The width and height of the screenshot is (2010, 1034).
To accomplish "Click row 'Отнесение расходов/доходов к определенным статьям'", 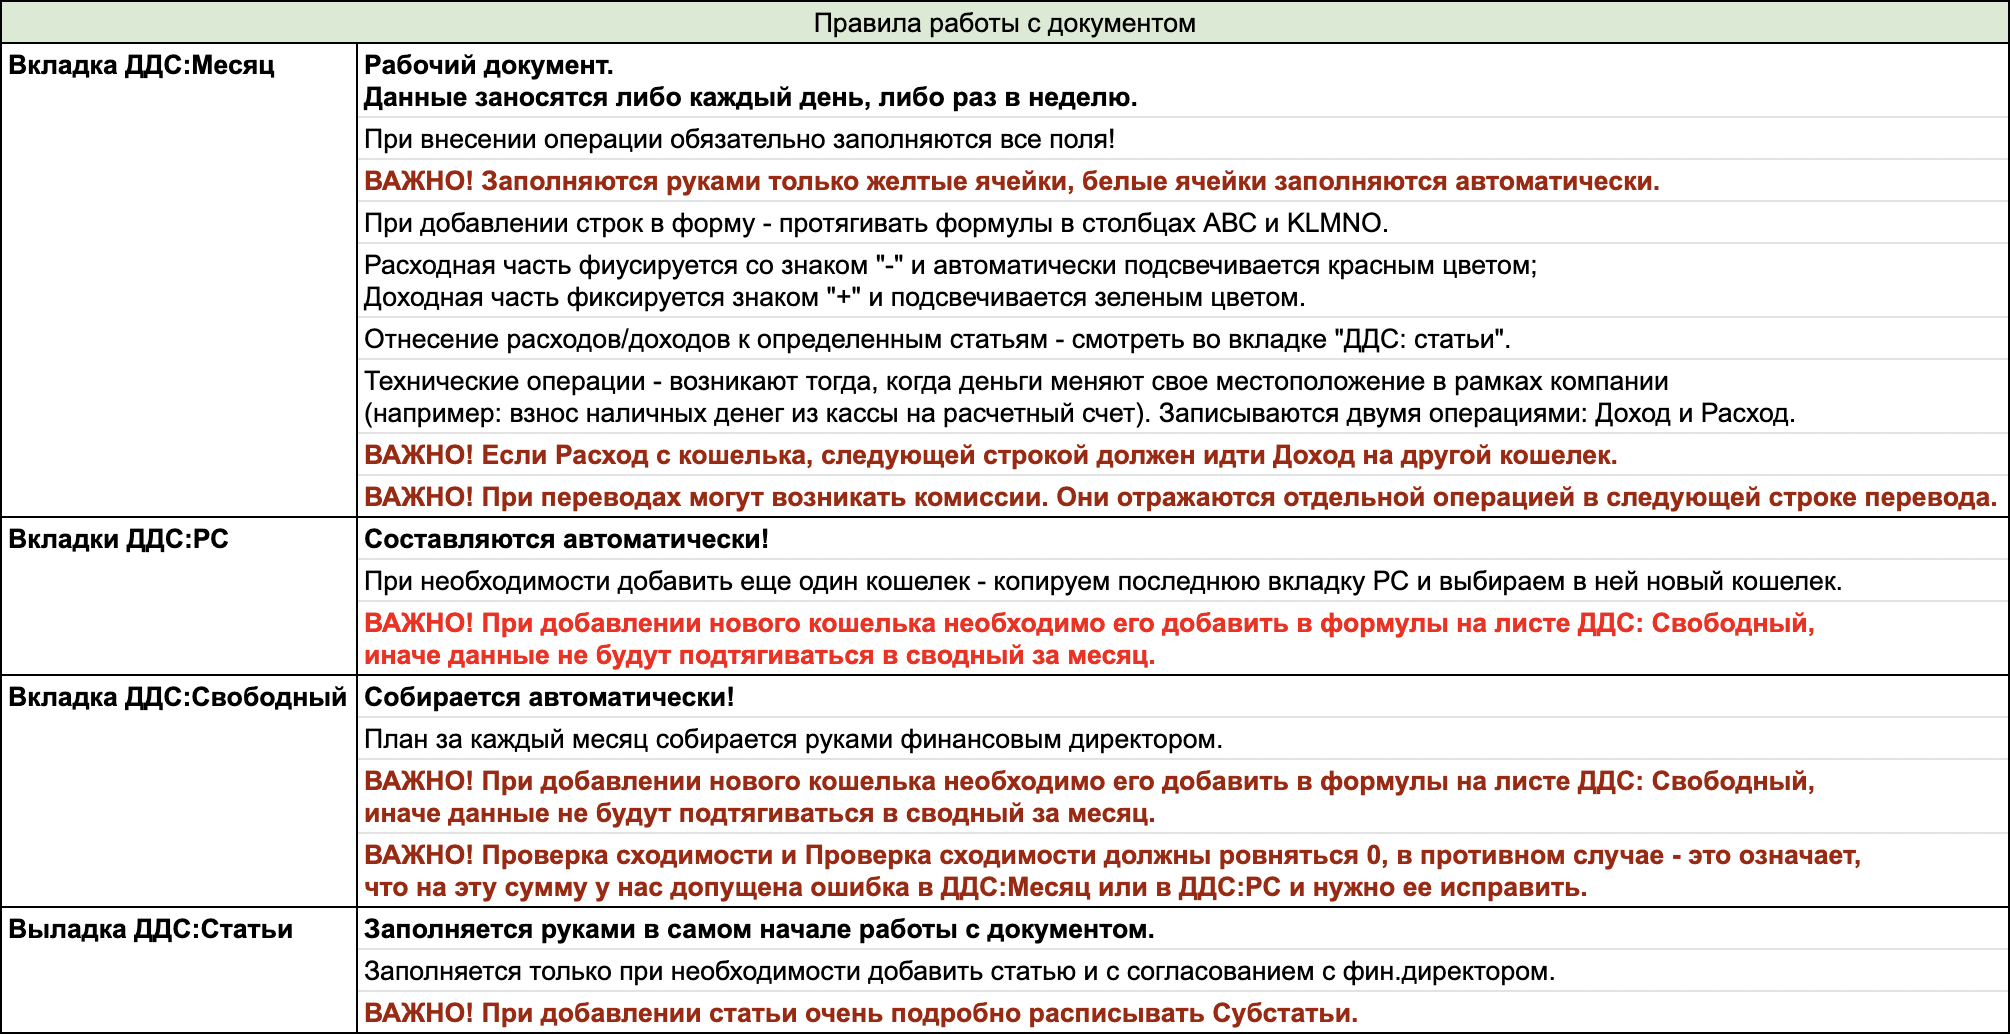I will point(1183,339).
